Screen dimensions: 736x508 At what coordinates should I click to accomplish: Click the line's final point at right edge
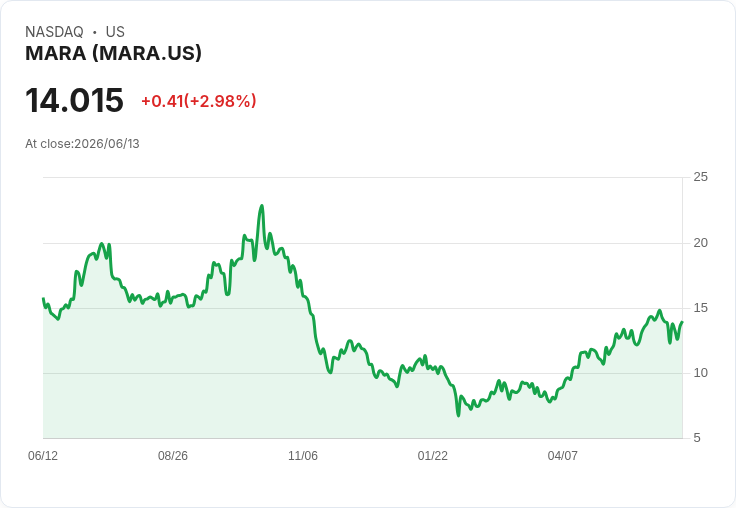[682, 322]
